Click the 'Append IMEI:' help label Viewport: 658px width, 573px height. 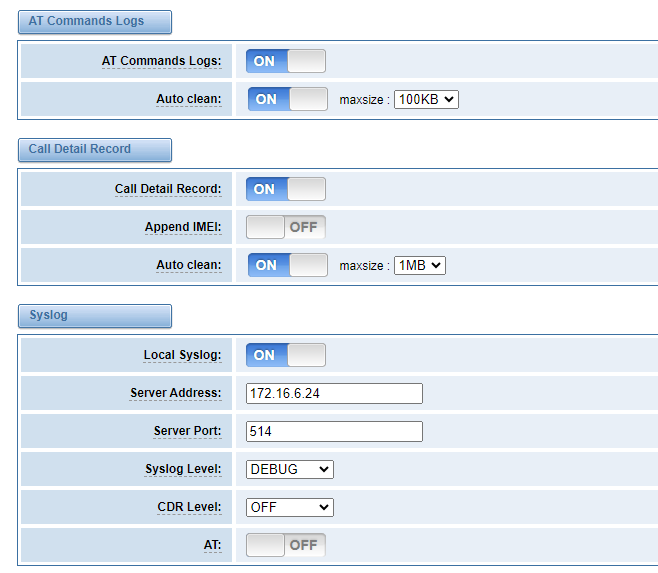(x=183, y=227)
